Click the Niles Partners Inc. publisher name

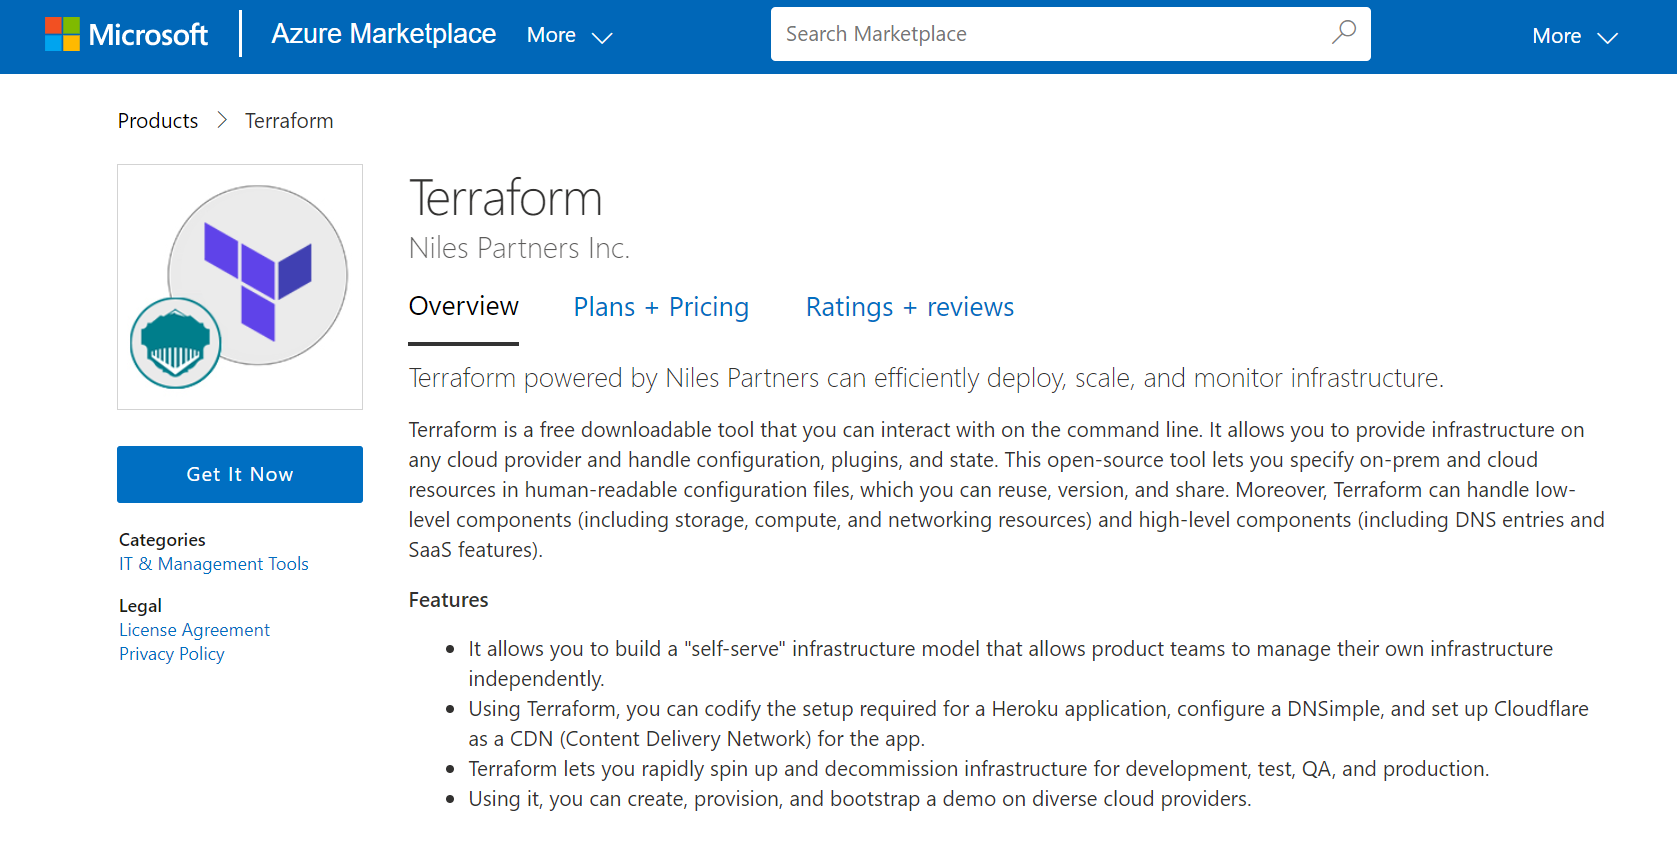click(x=519, y=248)
